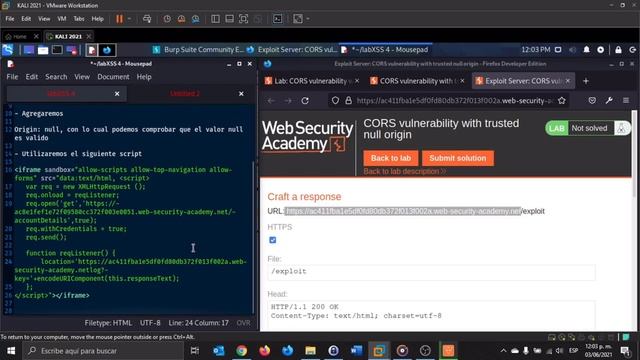Viewport: 640px width, 360px height.
Task: Reload the Firefox page
Action: (305, 100)
